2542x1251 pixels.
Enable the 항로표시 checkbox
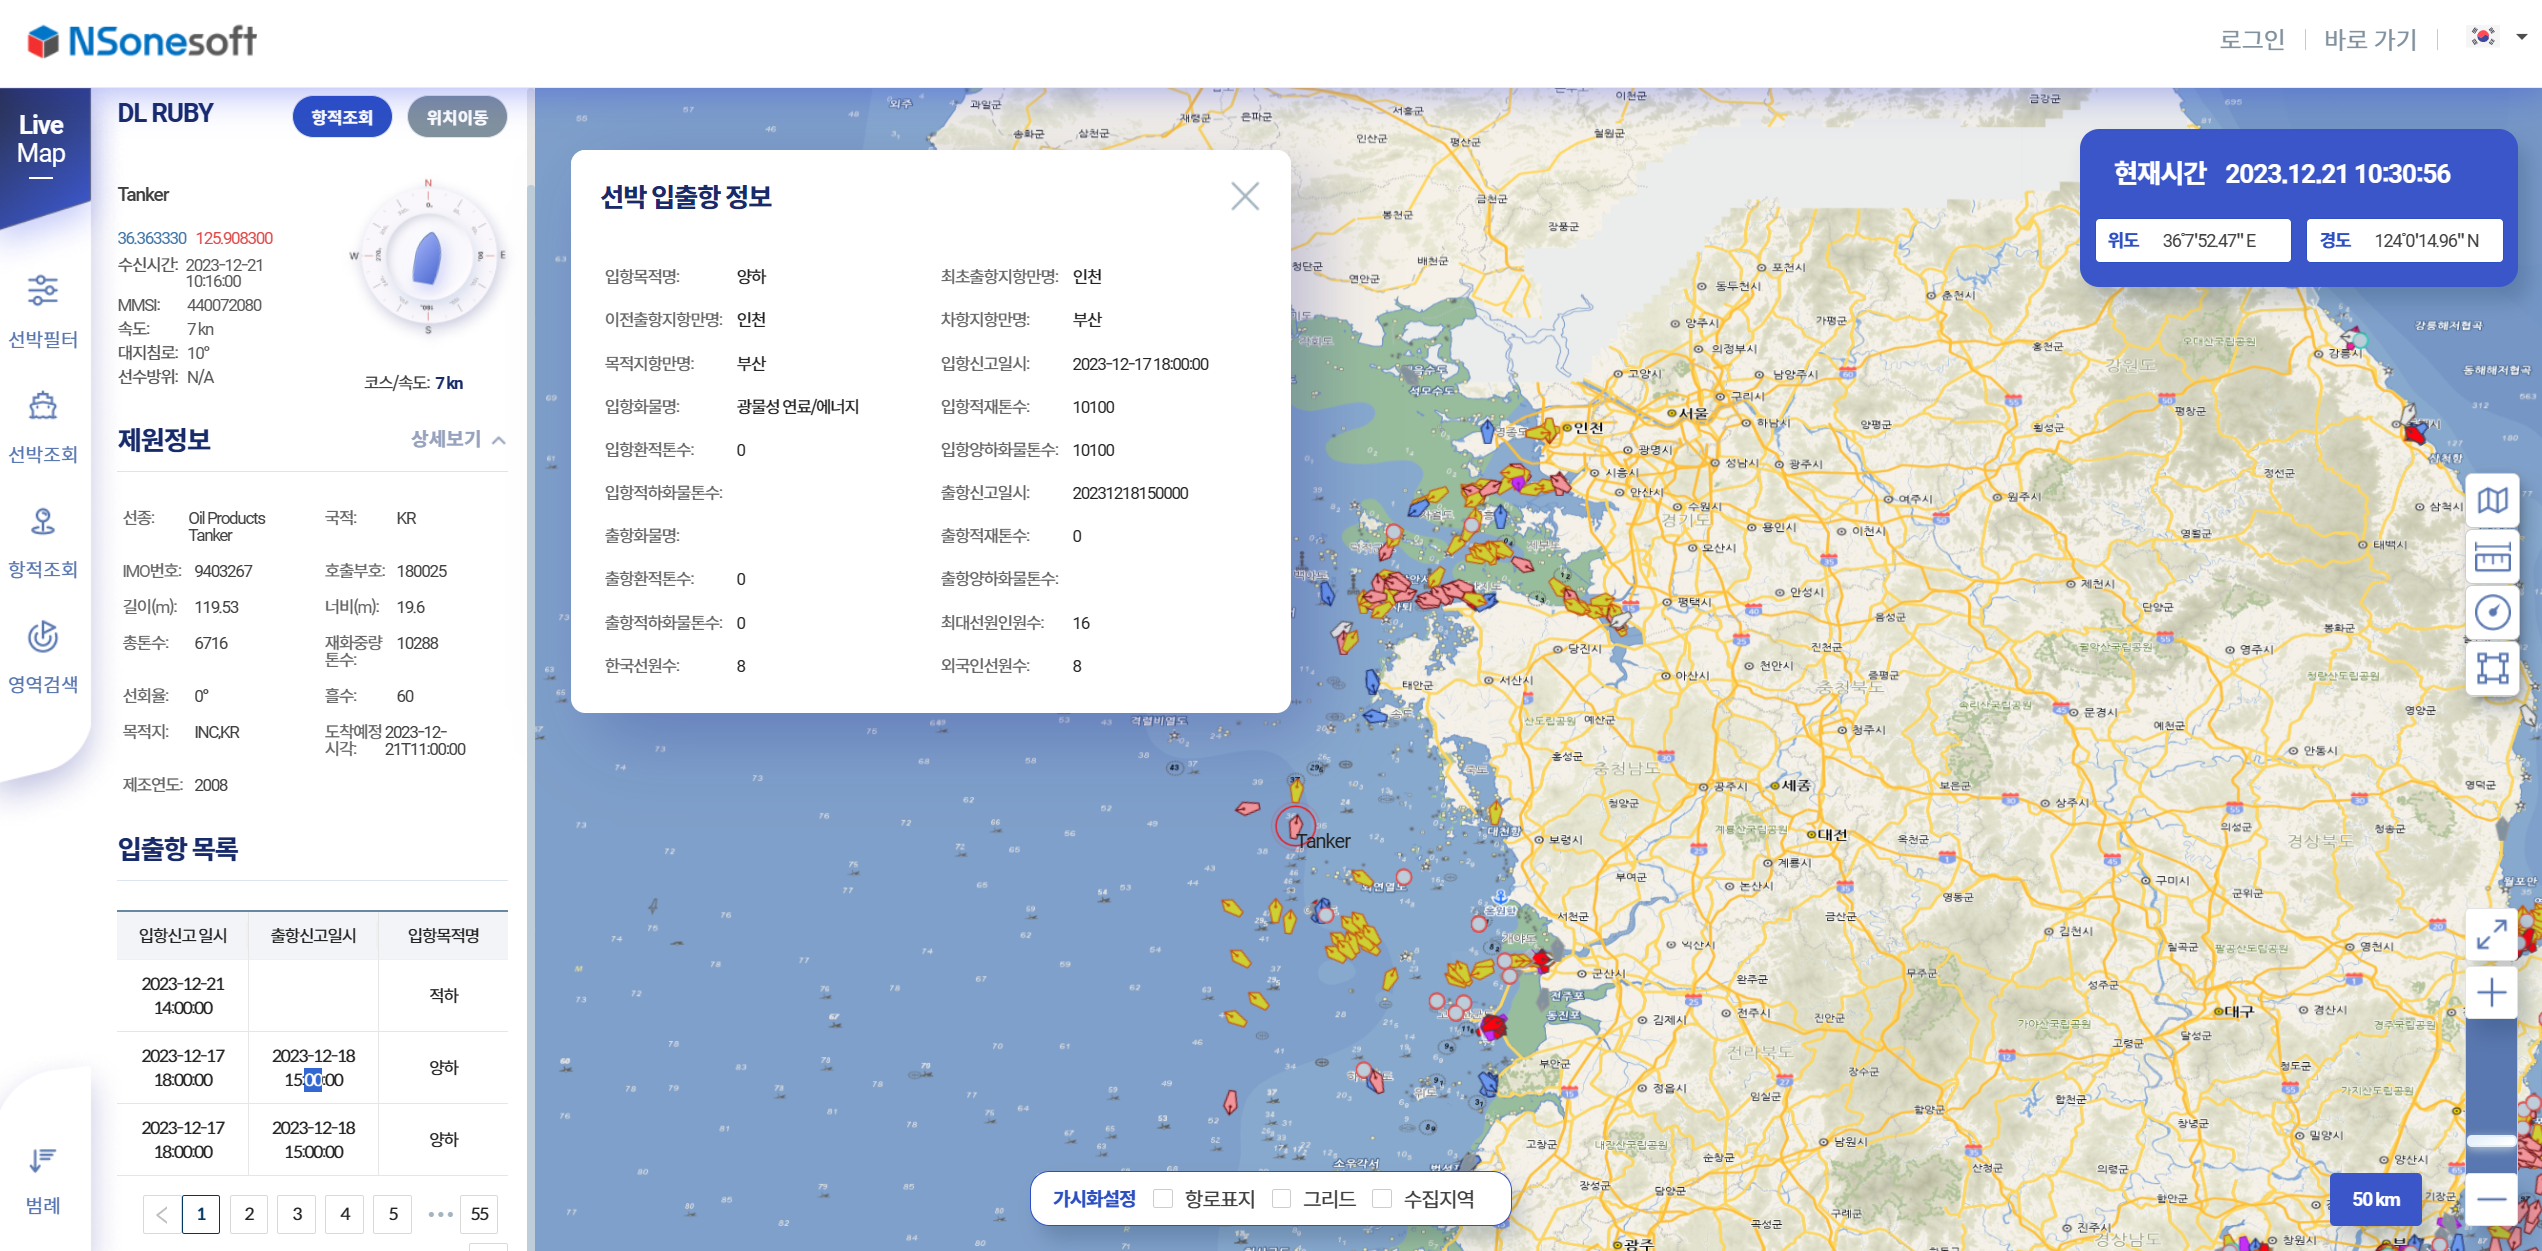click(1163, 1198)
